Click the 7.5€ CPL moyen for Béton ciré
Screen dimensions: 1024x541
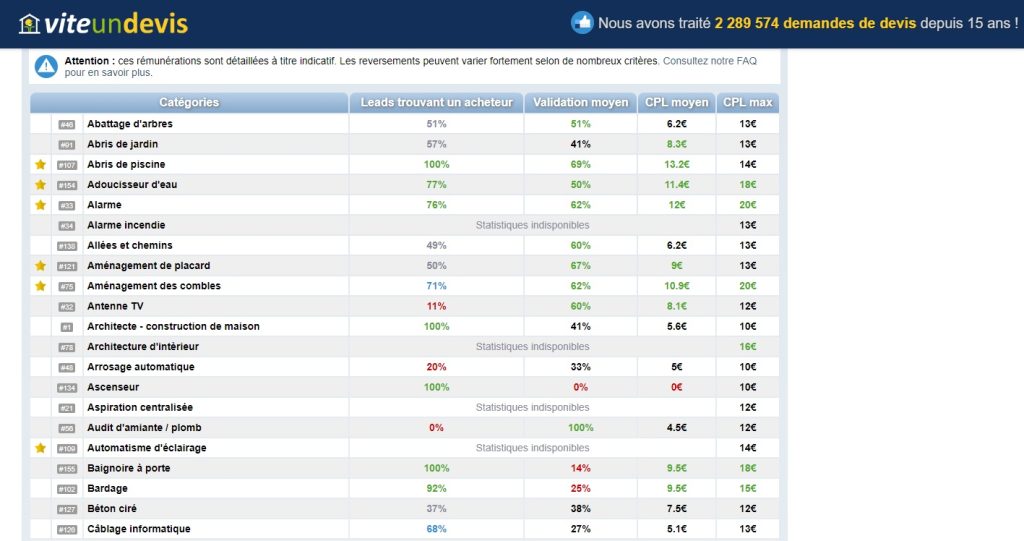(x=677, y=508)
